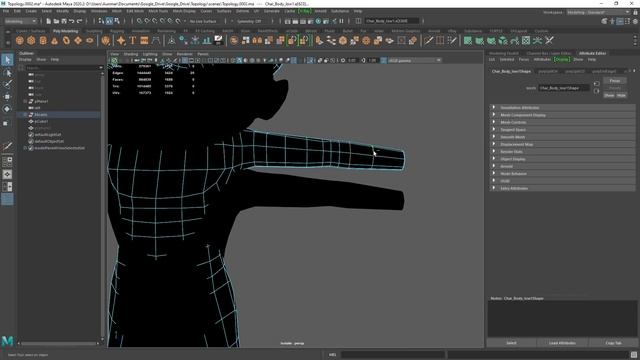Click the Undo icon in status line
640x360 pixels.
pyautogui.click(x=72, y=21)
